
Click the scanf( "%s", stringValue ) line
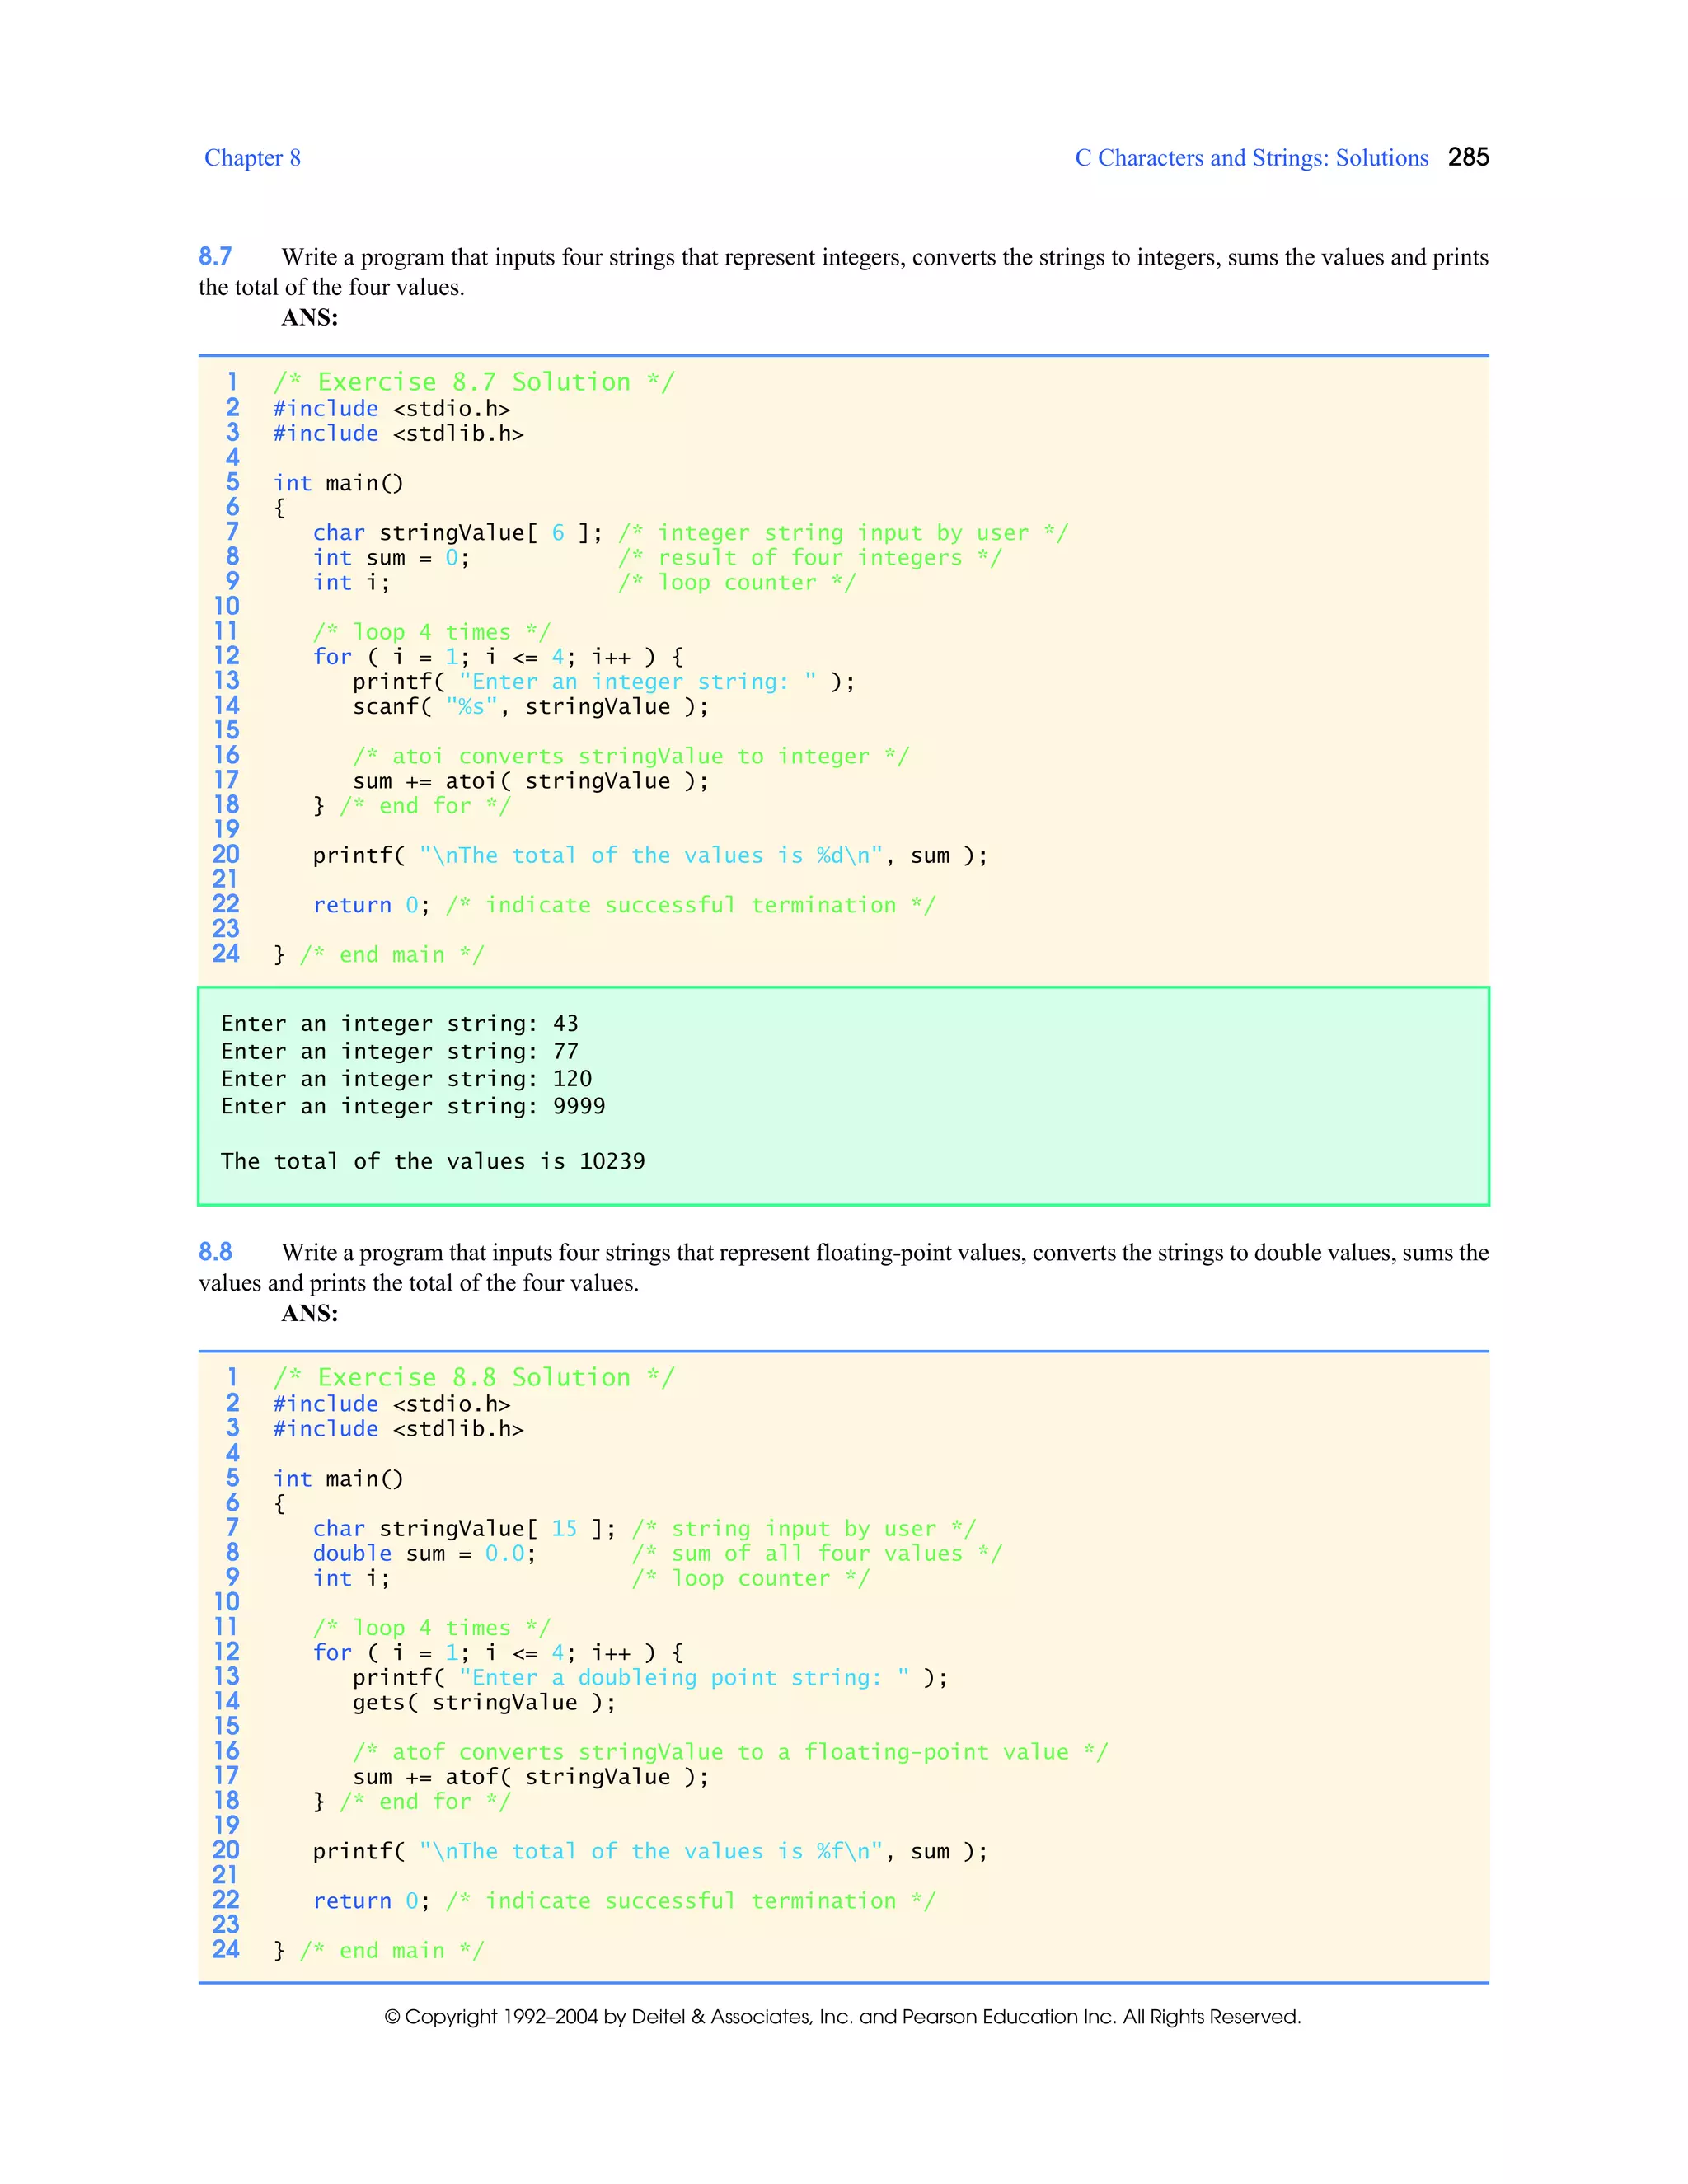point(530,707)
